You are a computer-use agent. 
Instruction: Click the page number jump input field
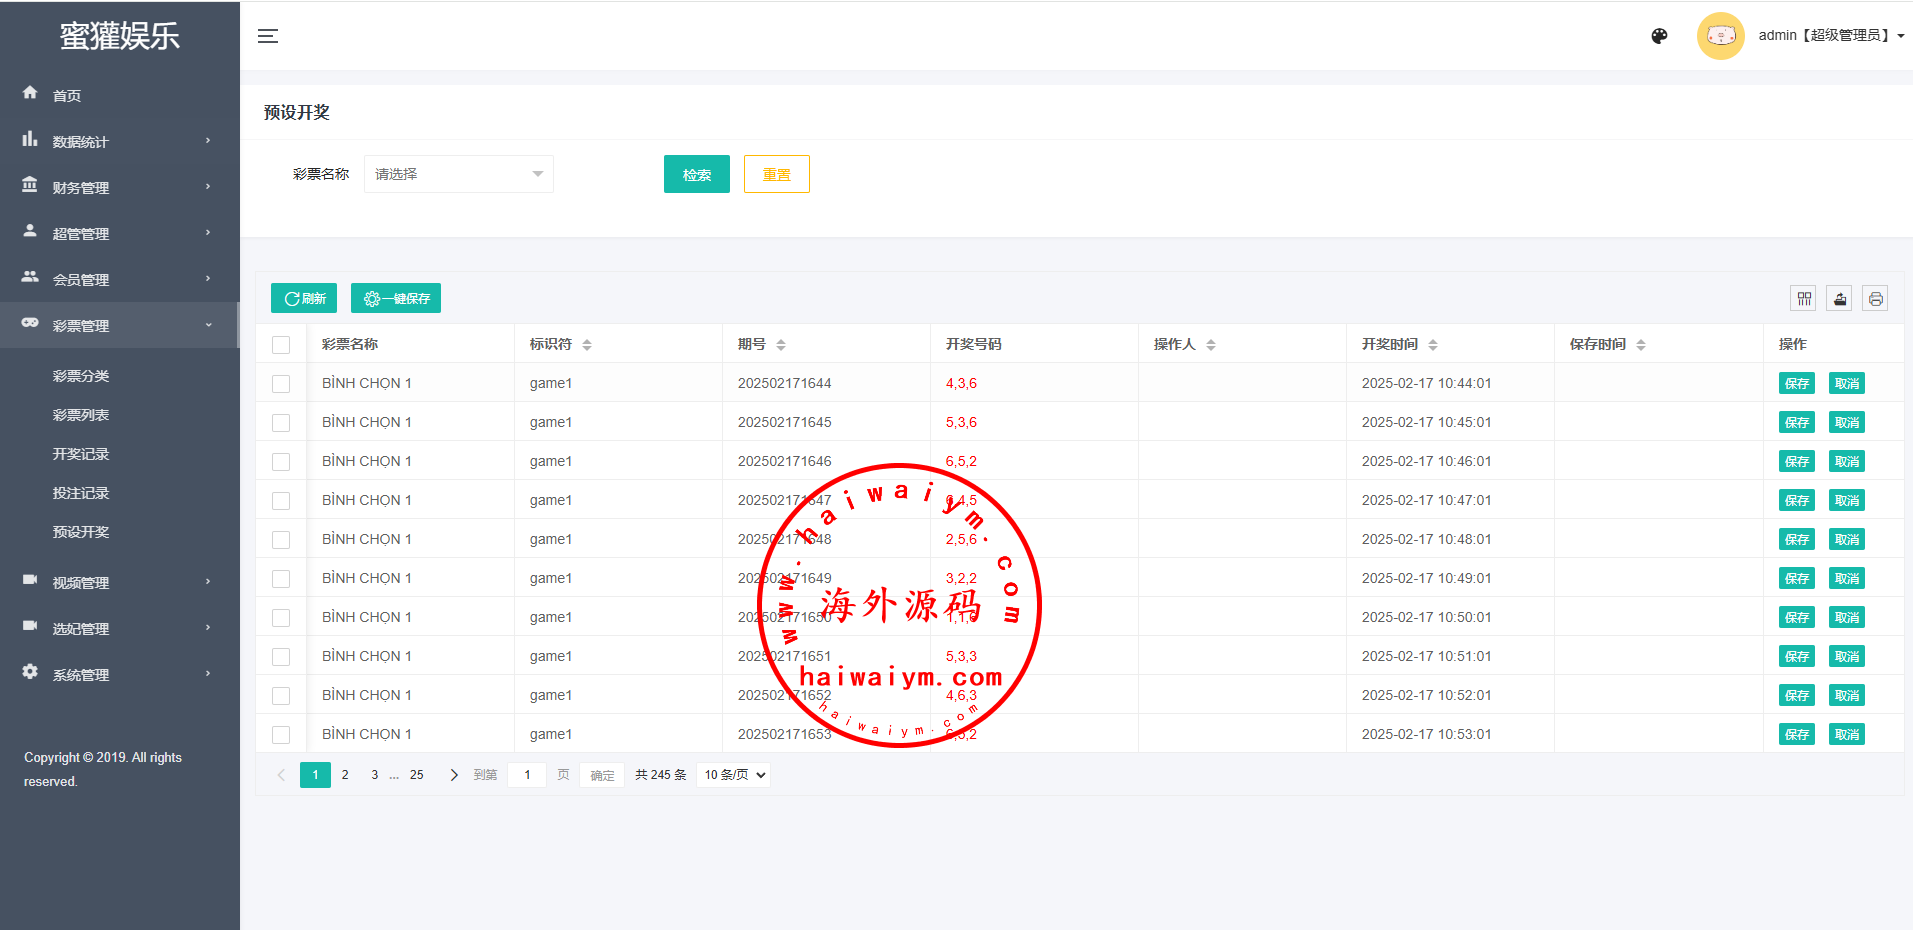(527, 775)
